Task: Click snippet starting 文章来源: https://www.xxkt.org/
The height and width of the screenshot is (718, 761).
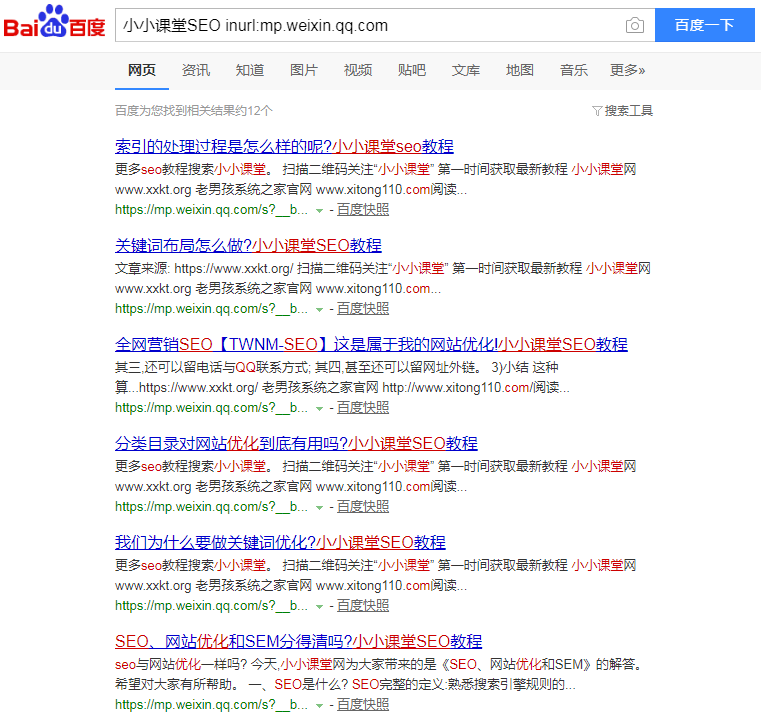Action: [x=382, y=278]
